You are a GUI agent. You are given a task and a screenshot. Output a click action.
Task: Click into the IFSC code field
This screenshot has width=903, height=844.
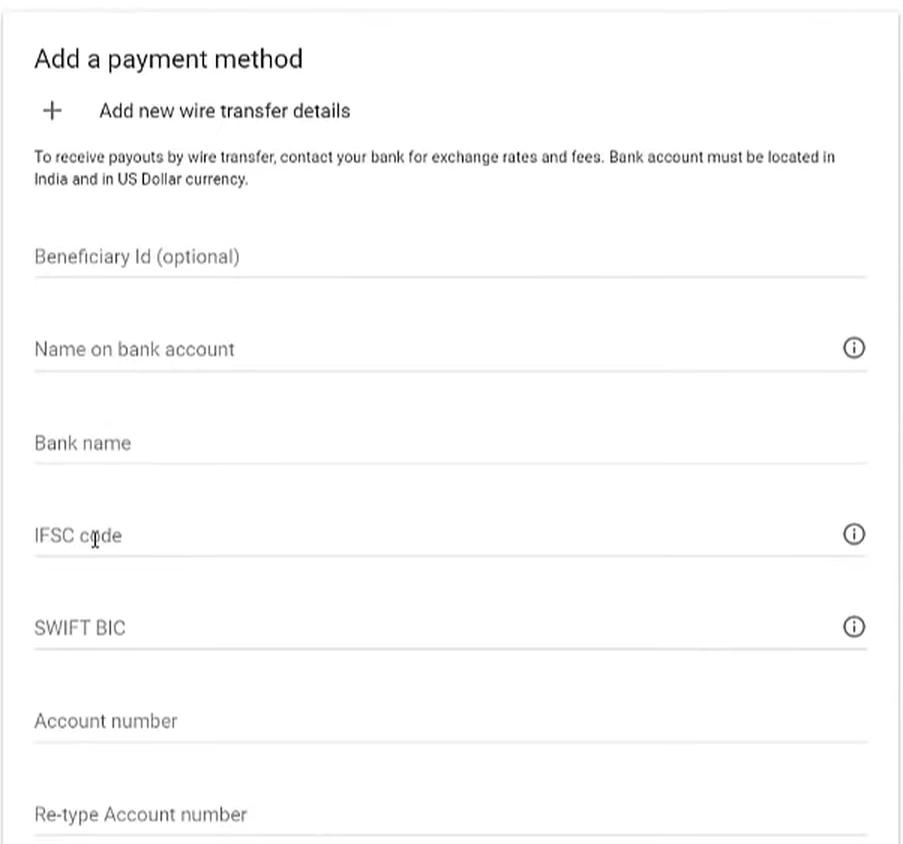tap(437, 535)
